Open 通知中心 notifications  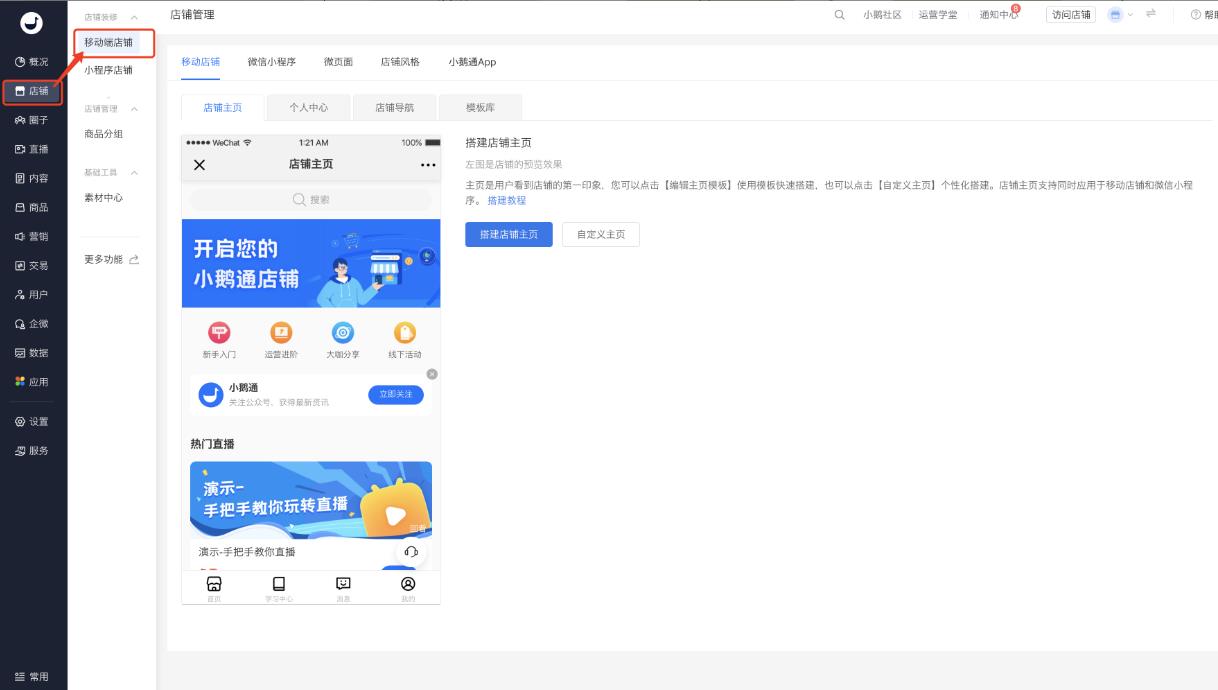pyautogui.click(x=999, y=15)
